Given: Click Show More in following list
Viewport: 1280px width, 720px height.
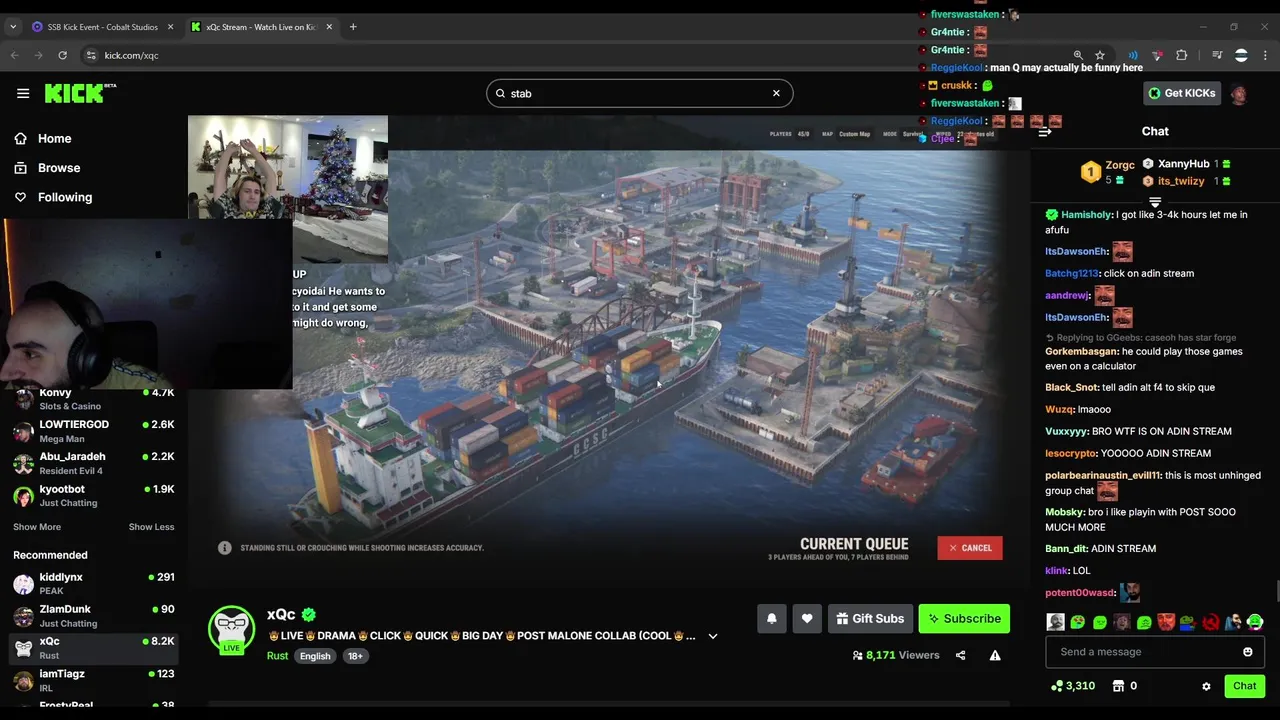Looking at the screenshot, I should (37, 527).
